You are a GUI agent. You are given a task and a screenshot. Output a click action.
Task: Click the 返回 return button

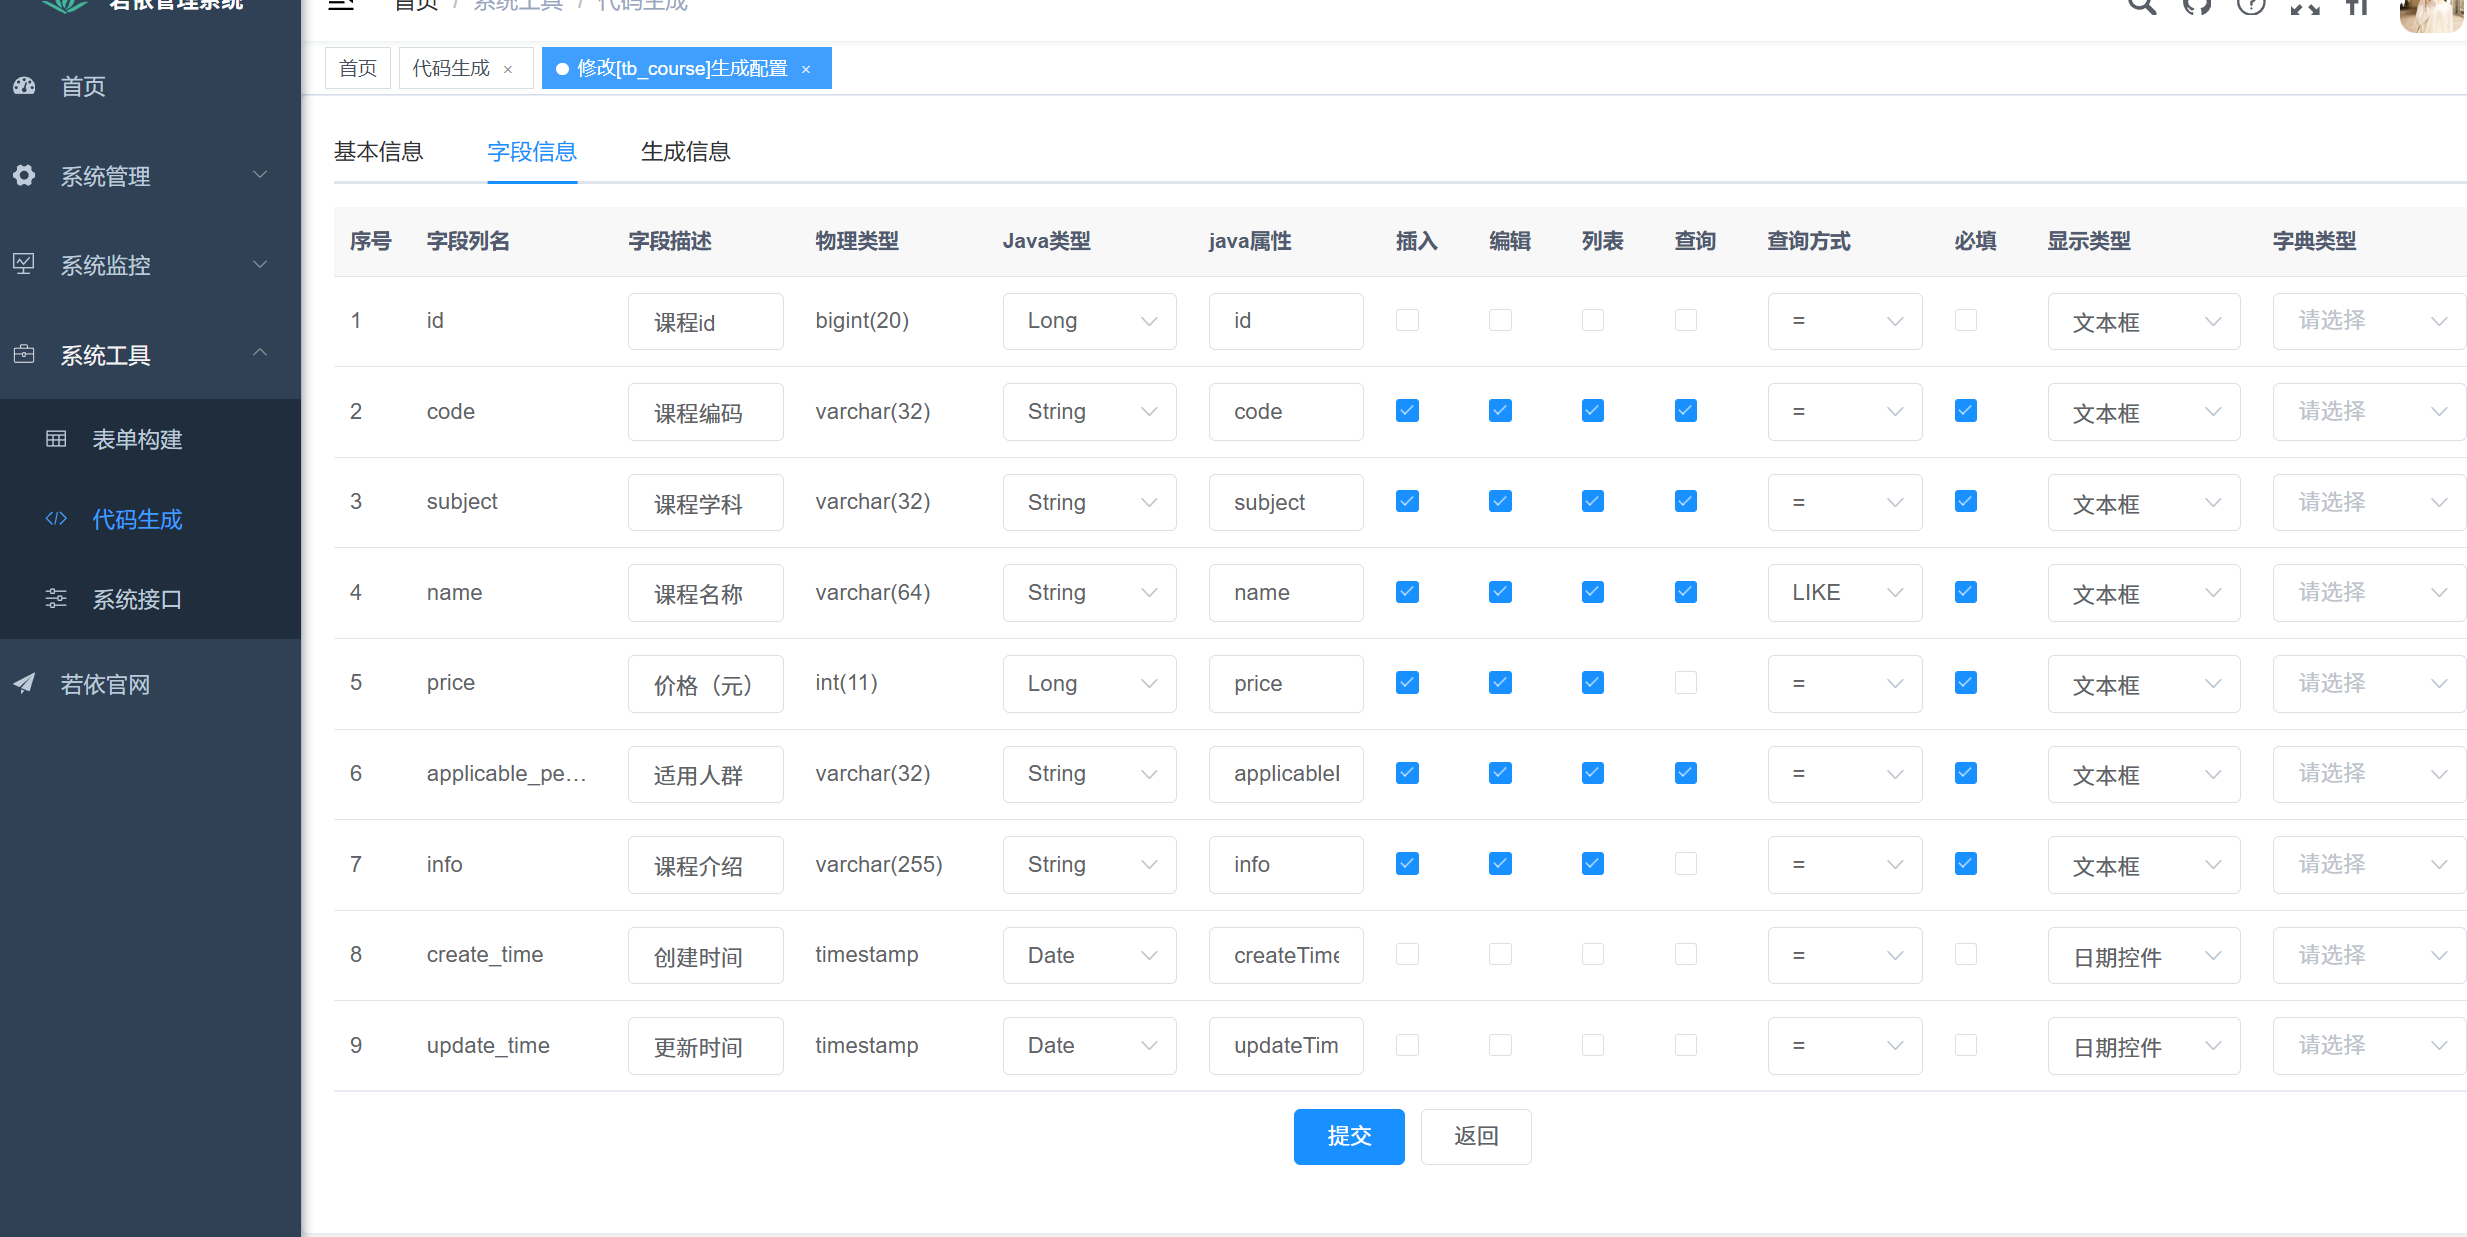1476,1136
